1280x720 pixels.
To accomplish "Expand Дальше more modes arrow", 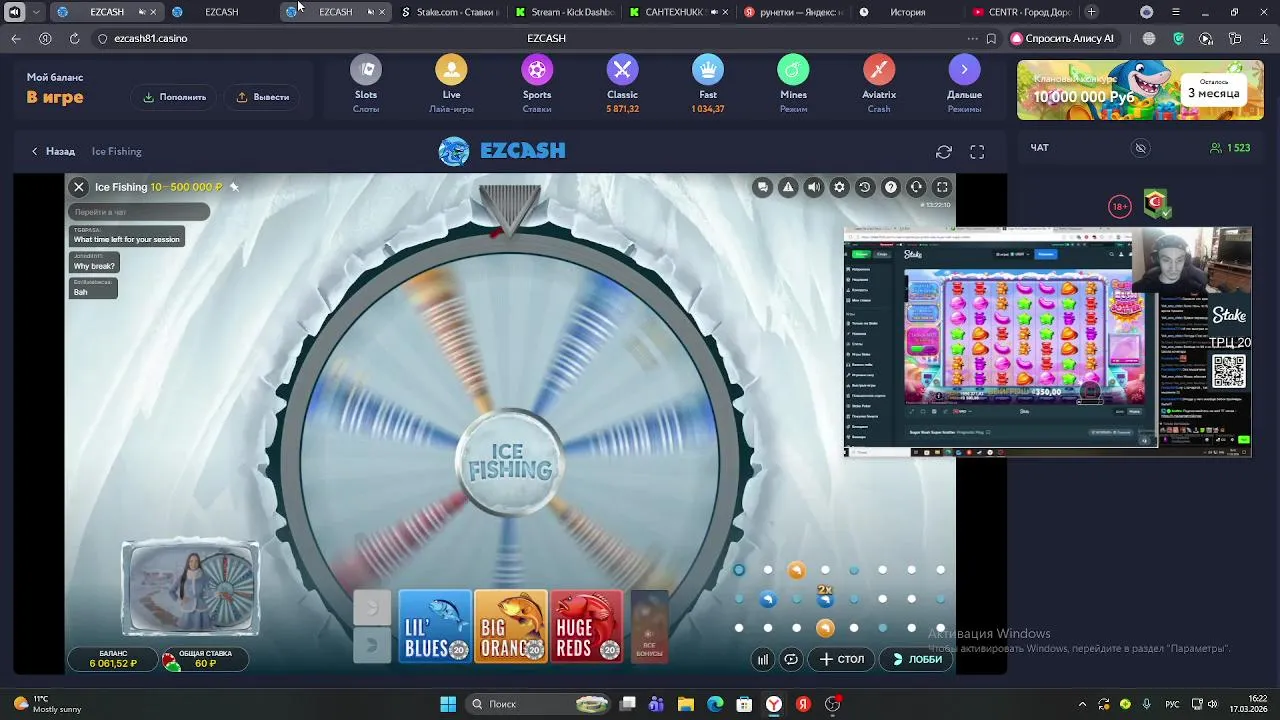I will pyautogui.click(x=964, y=85).
